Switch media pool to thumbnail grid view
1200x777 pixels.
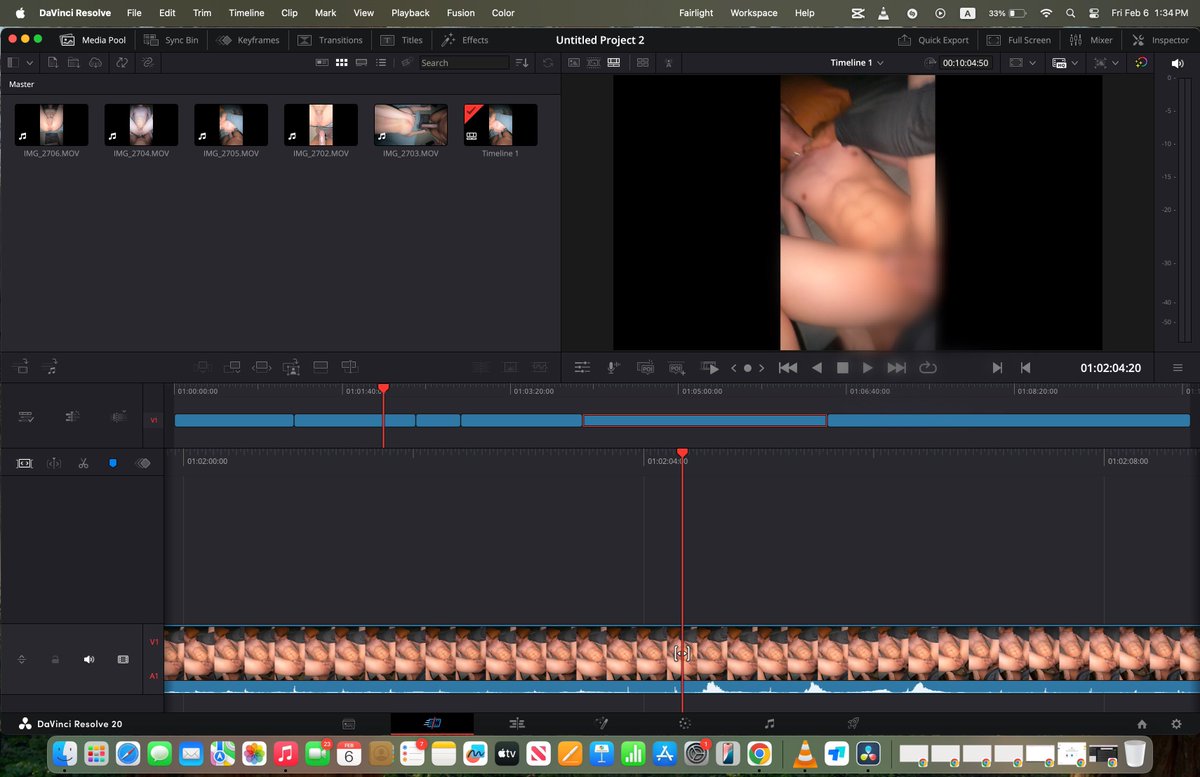(341, 62)
